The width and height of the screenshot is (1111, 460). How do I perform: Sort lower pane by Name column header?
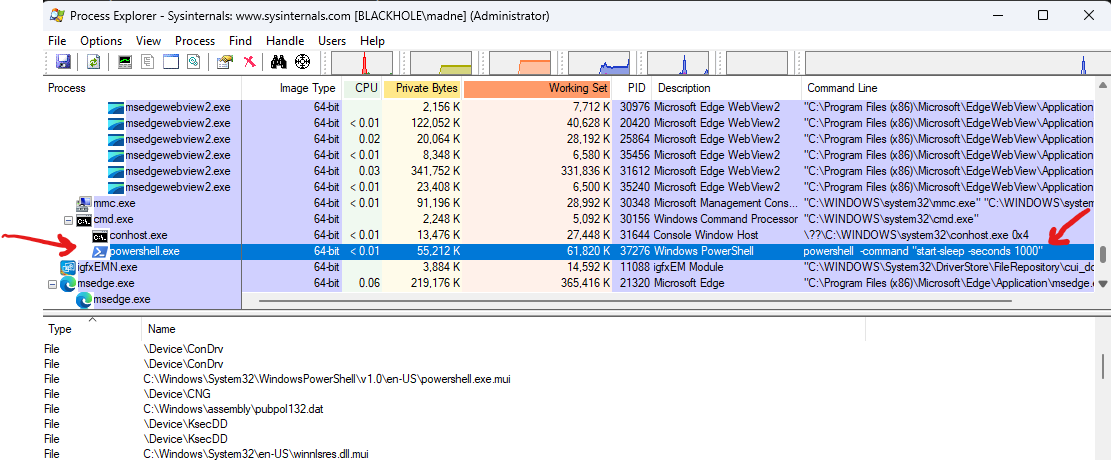click(x=503, y=329)
